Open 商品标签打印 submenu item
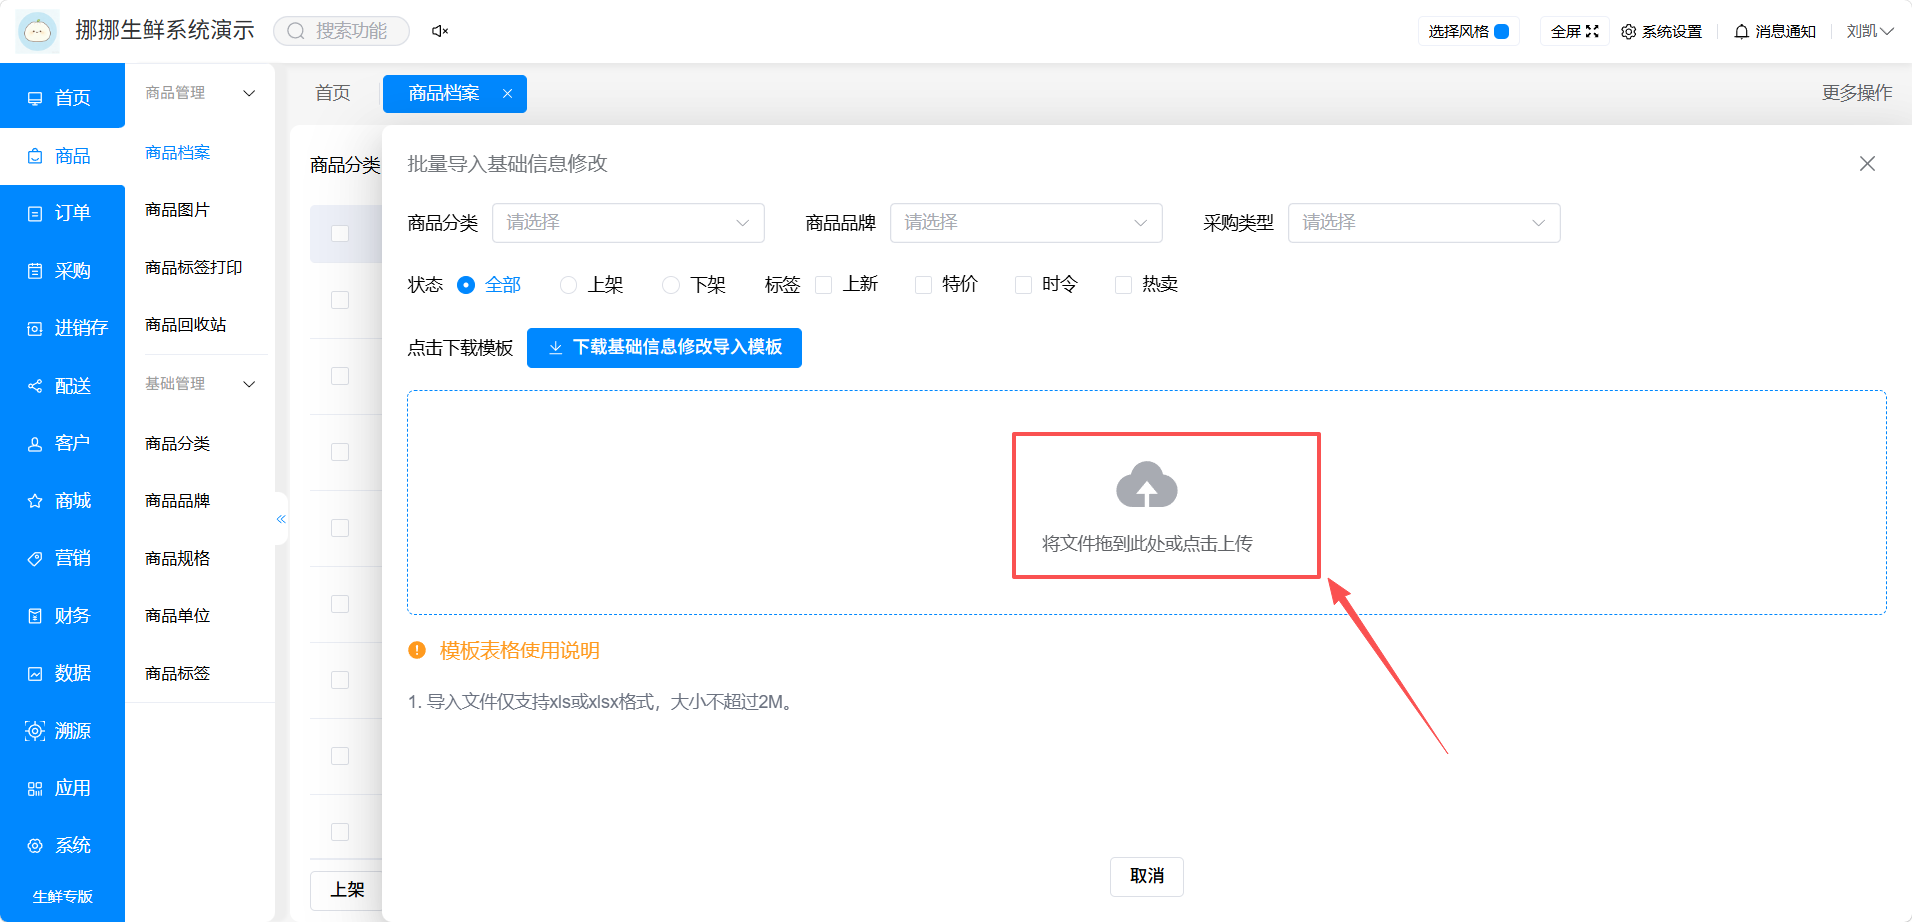This screenshot has width=1912, height=922. [x=194, y=267]
